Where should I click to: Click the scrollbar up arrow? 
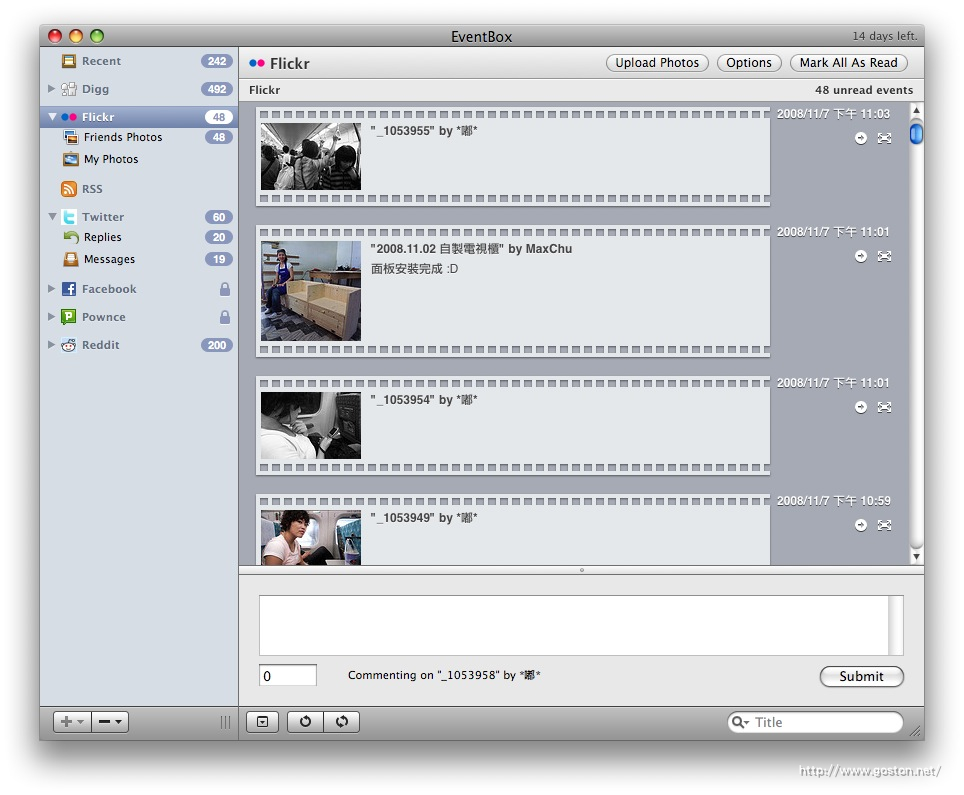pos(916,111)
